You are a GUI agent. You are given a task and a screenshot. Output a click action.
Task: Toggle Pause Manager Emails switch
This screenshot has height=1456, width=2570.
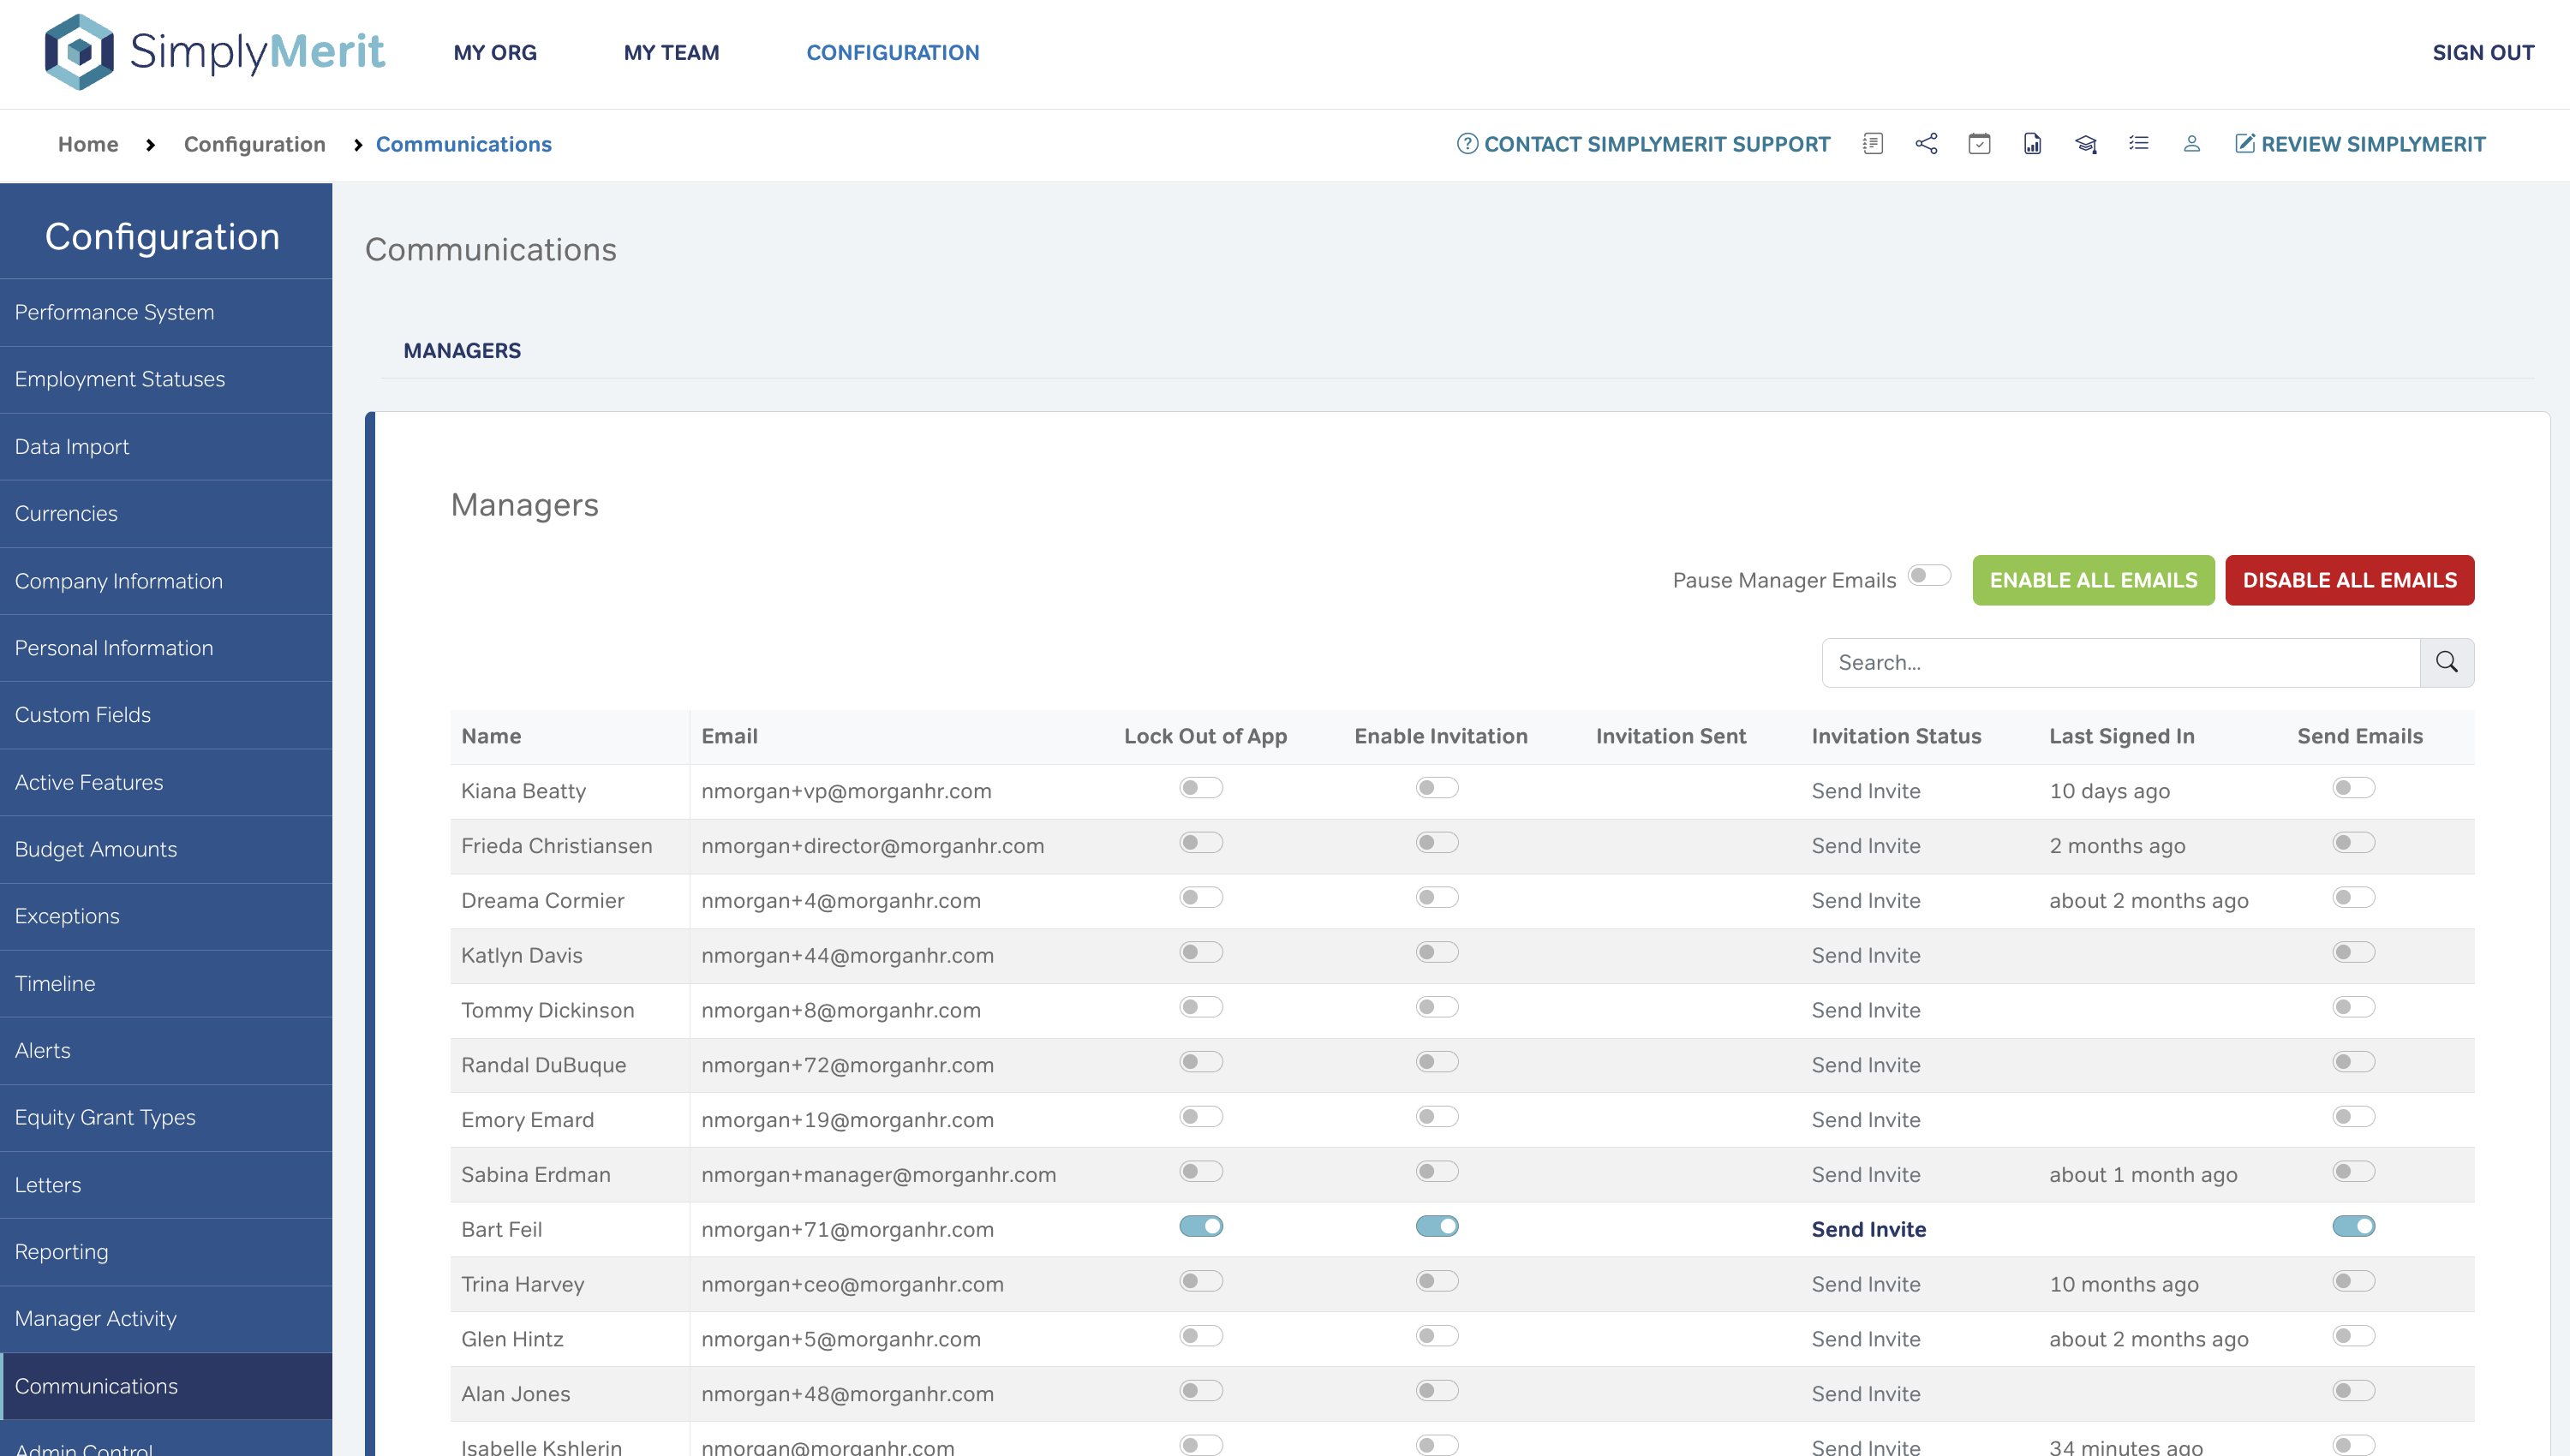point(1928,576)
